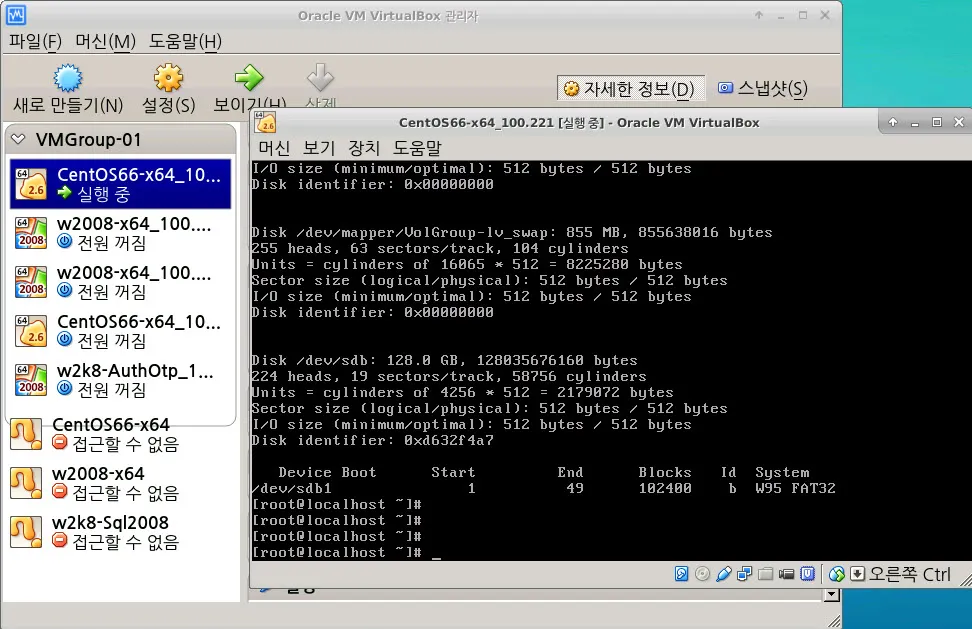Click network adapter icon in VM status bar
The width and height of the screenshot is (972, 629).
(744, 574)
